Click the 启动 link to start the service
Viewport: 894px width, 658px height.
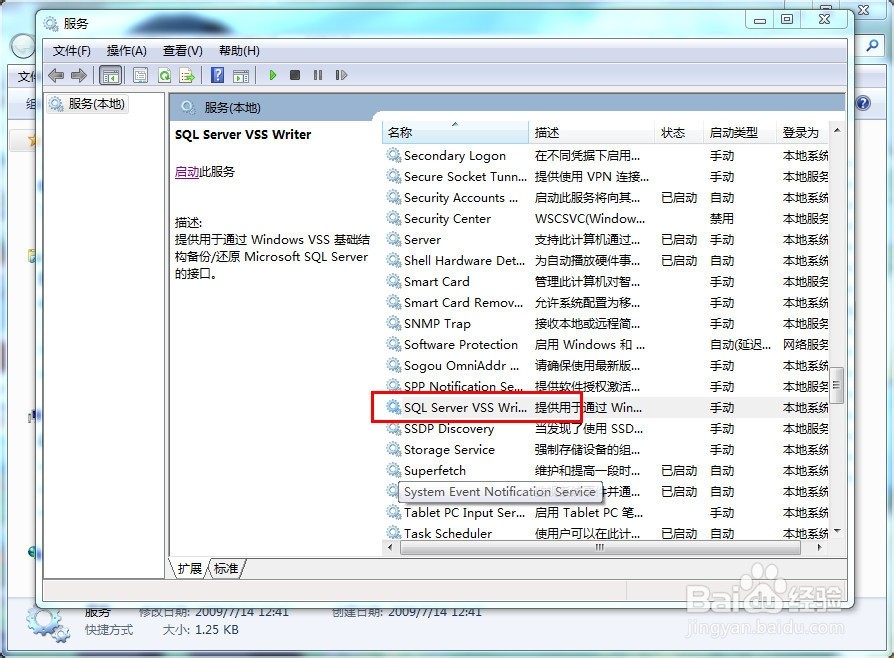coord(186,172)
